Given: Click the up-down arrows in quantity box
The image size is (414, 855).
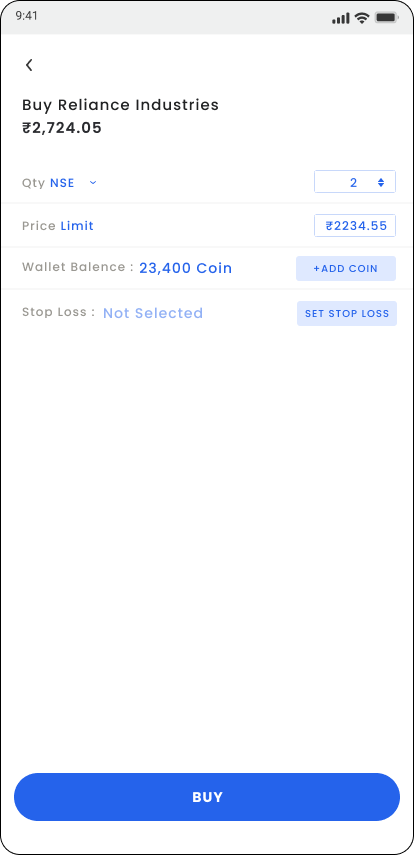Looking at the screenshot, I should (x=381, y=183).
